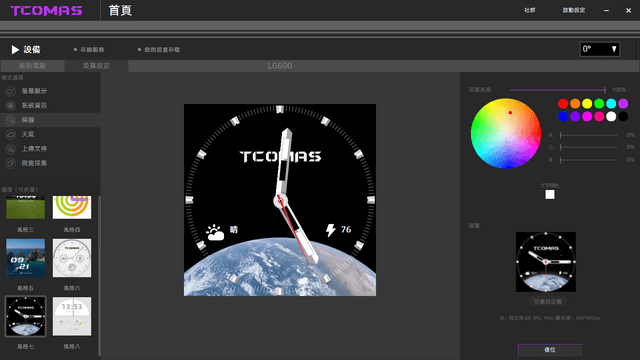Click the TCOMAS logo
The width and height of the screenshot is (640, 360).
[46, 11]
